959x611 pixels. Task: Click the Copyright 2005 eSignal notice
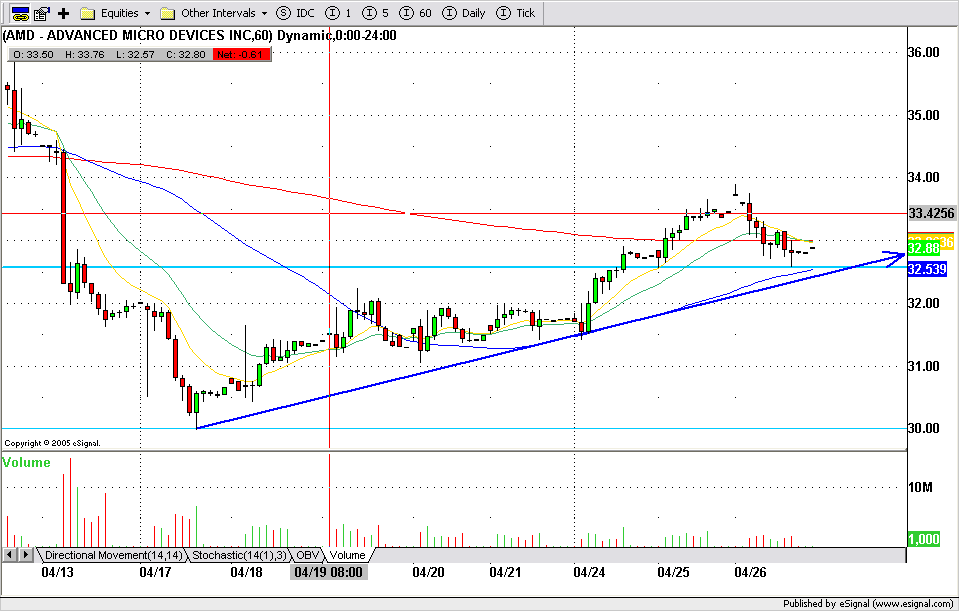pyautogui.click(x=53, y=443)
